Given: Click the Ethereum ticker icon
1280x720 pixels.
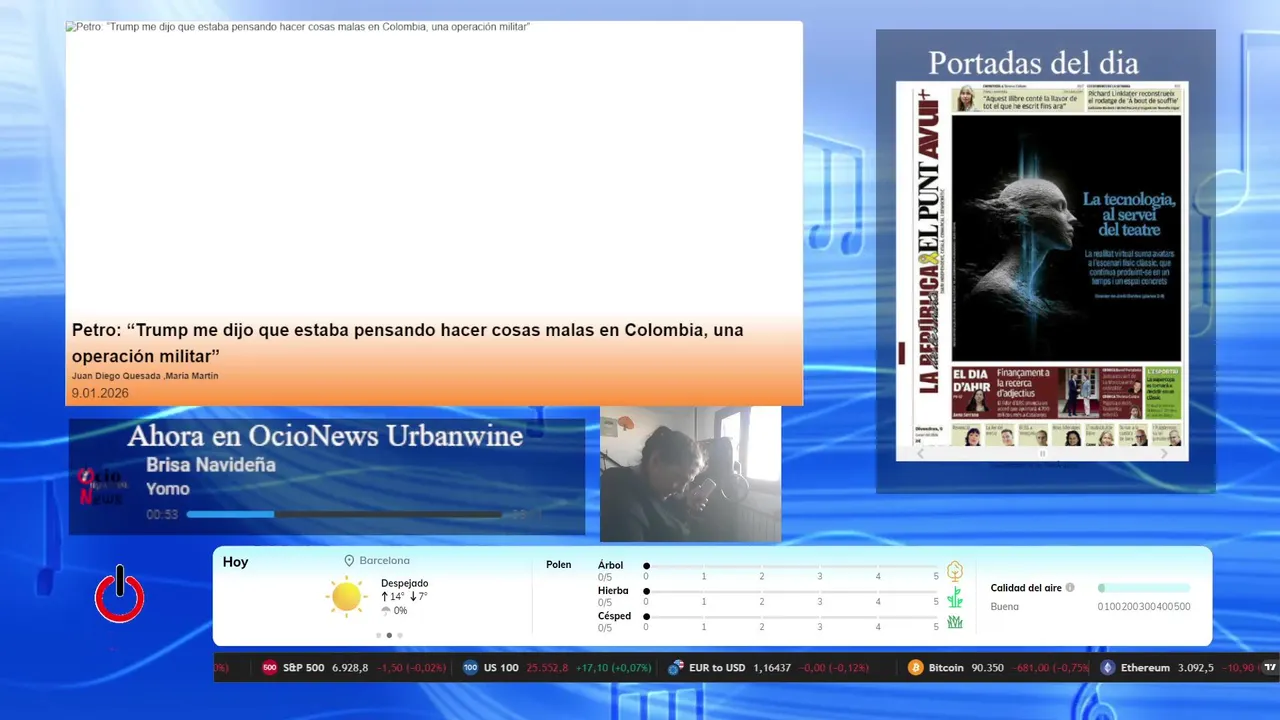Looking at the screenshot, I should pos(1107,668).
